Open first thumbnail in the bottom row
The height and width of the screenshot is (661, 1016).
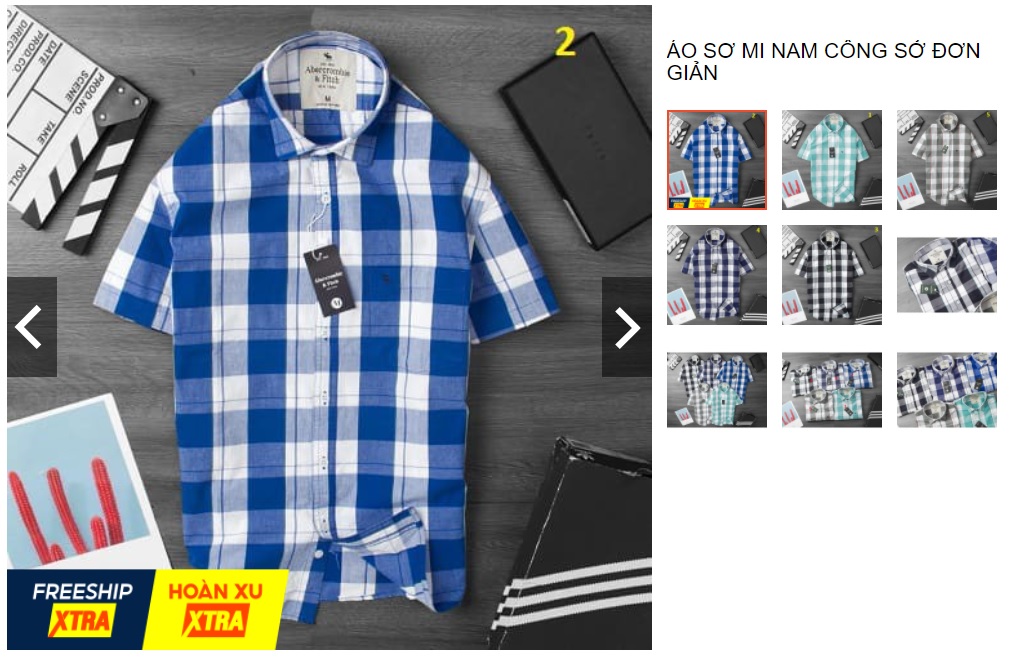[717, 390]
